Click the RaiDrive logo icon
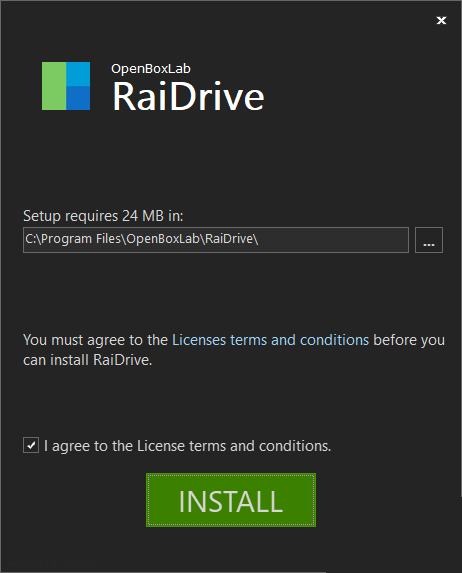462x573 pixels. [66, 86]
